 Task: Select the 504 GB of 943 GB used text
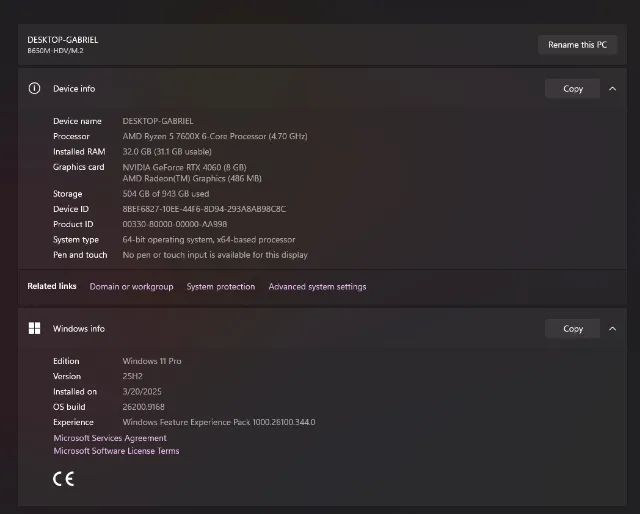pyautogui.click(x=166, y=194)
